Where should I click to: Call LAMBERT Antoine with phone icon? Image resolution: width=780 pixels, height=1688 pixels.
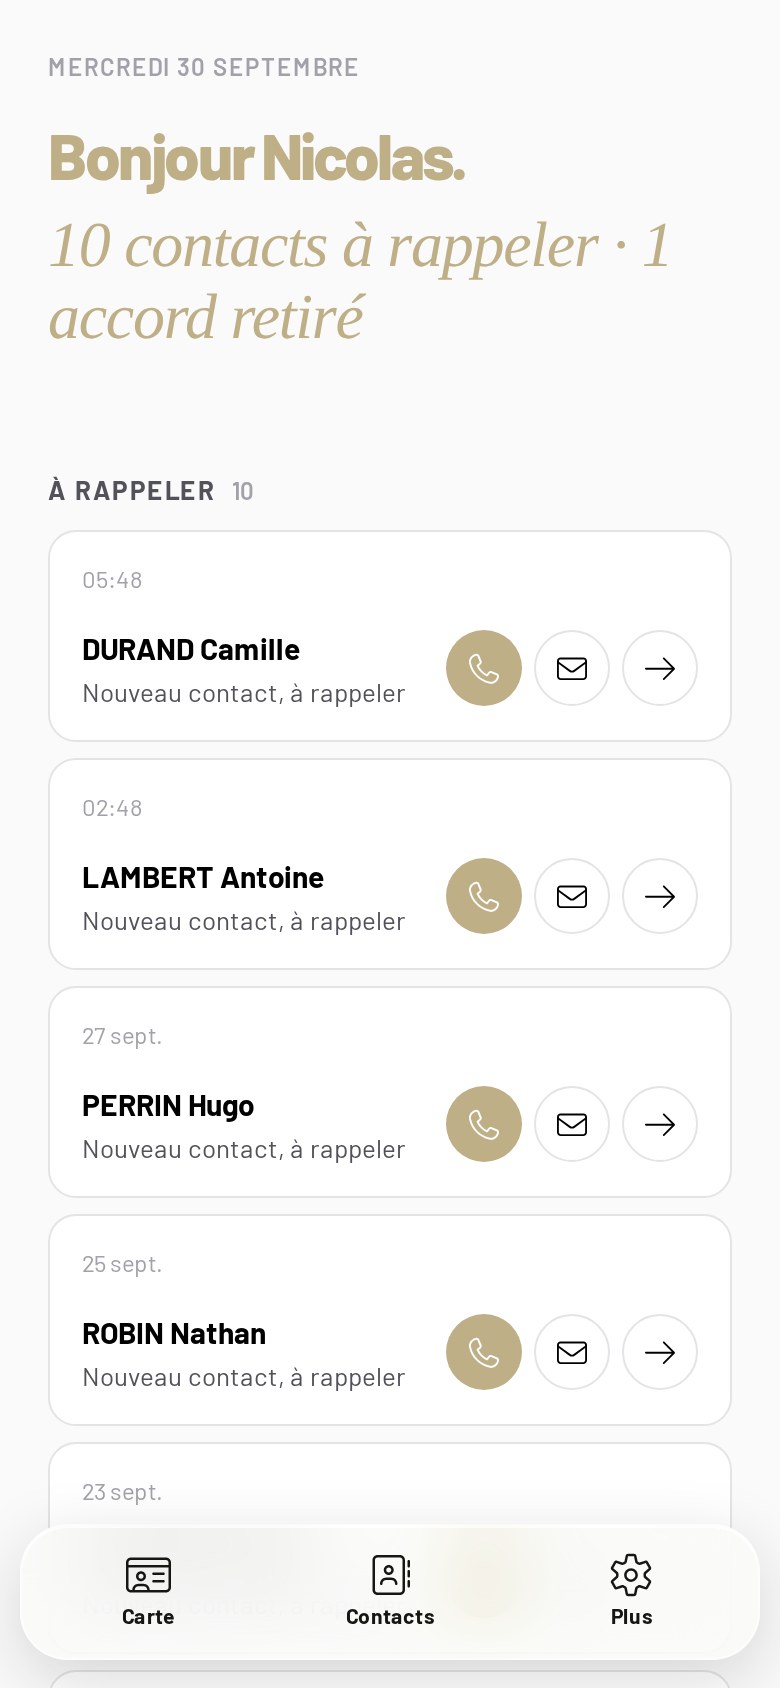tap(484, 896)
